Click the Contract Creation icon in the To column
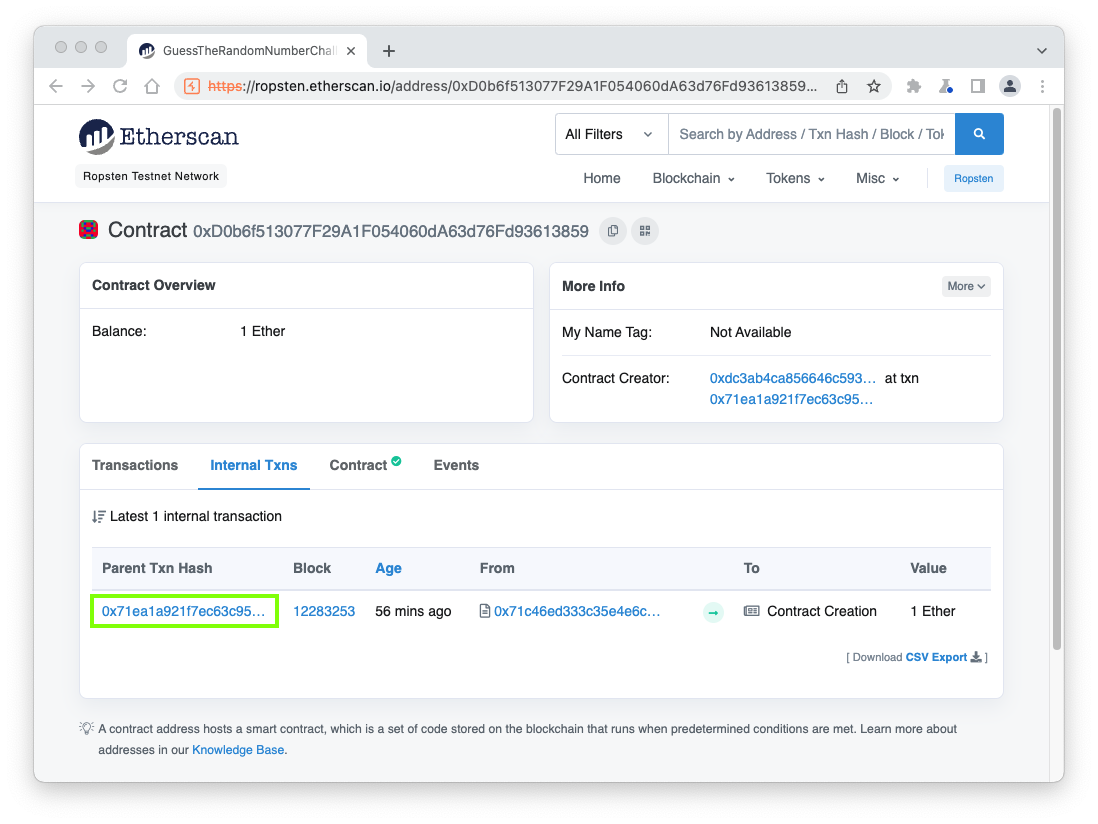This screenshot has height=824, width=1098. 751,611
